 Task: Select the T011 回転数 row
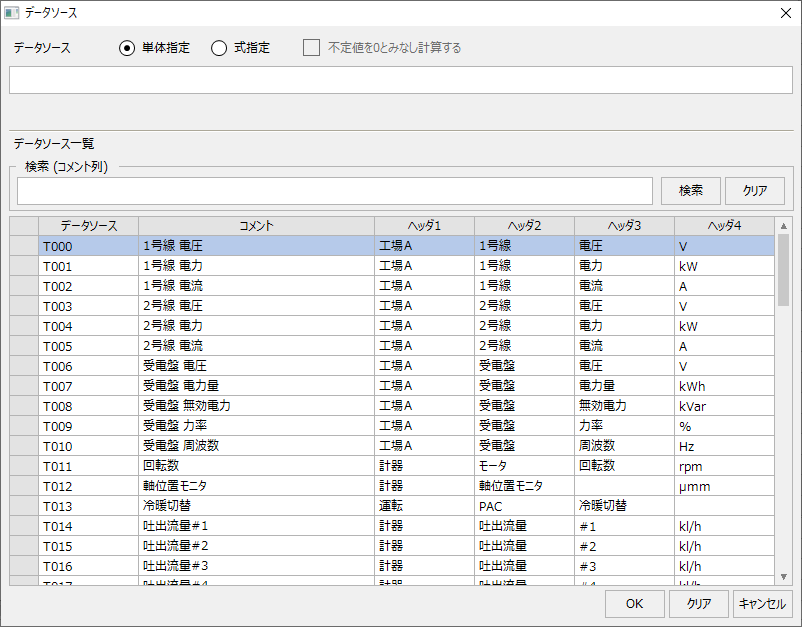coord(256,466)
